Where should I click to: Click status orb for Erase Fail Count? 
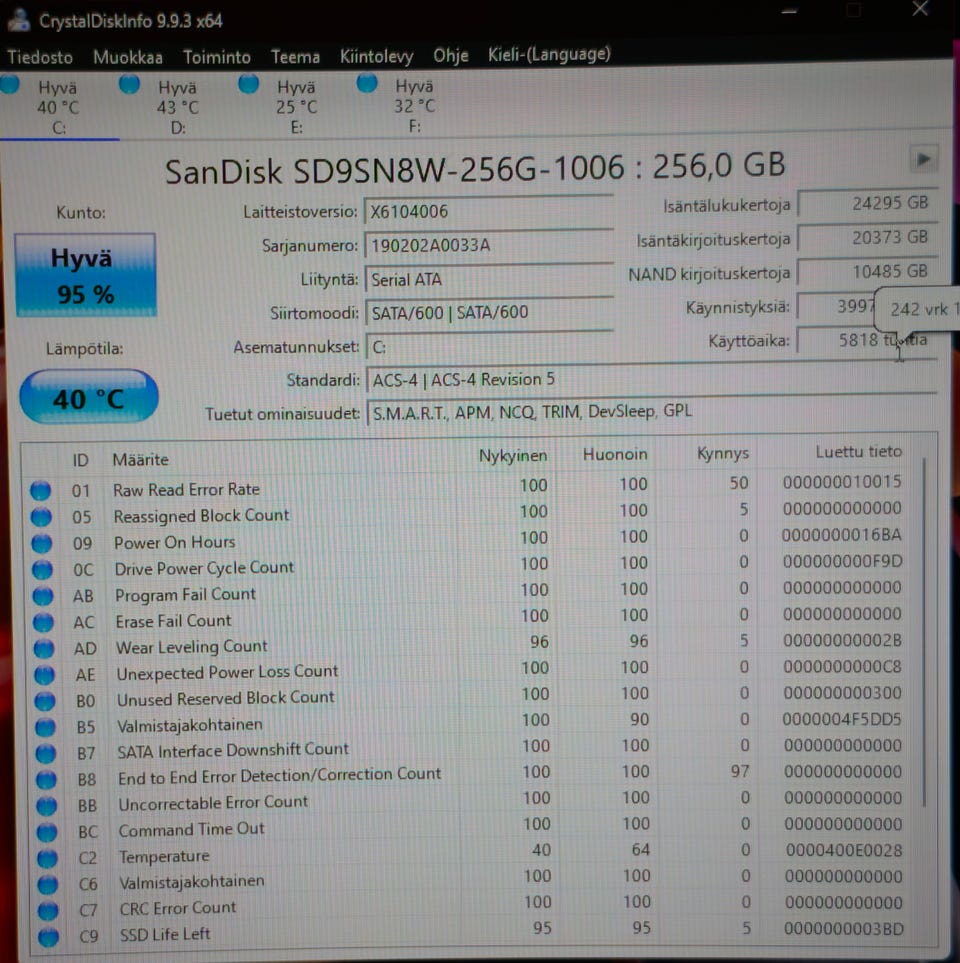click(43, 622)
